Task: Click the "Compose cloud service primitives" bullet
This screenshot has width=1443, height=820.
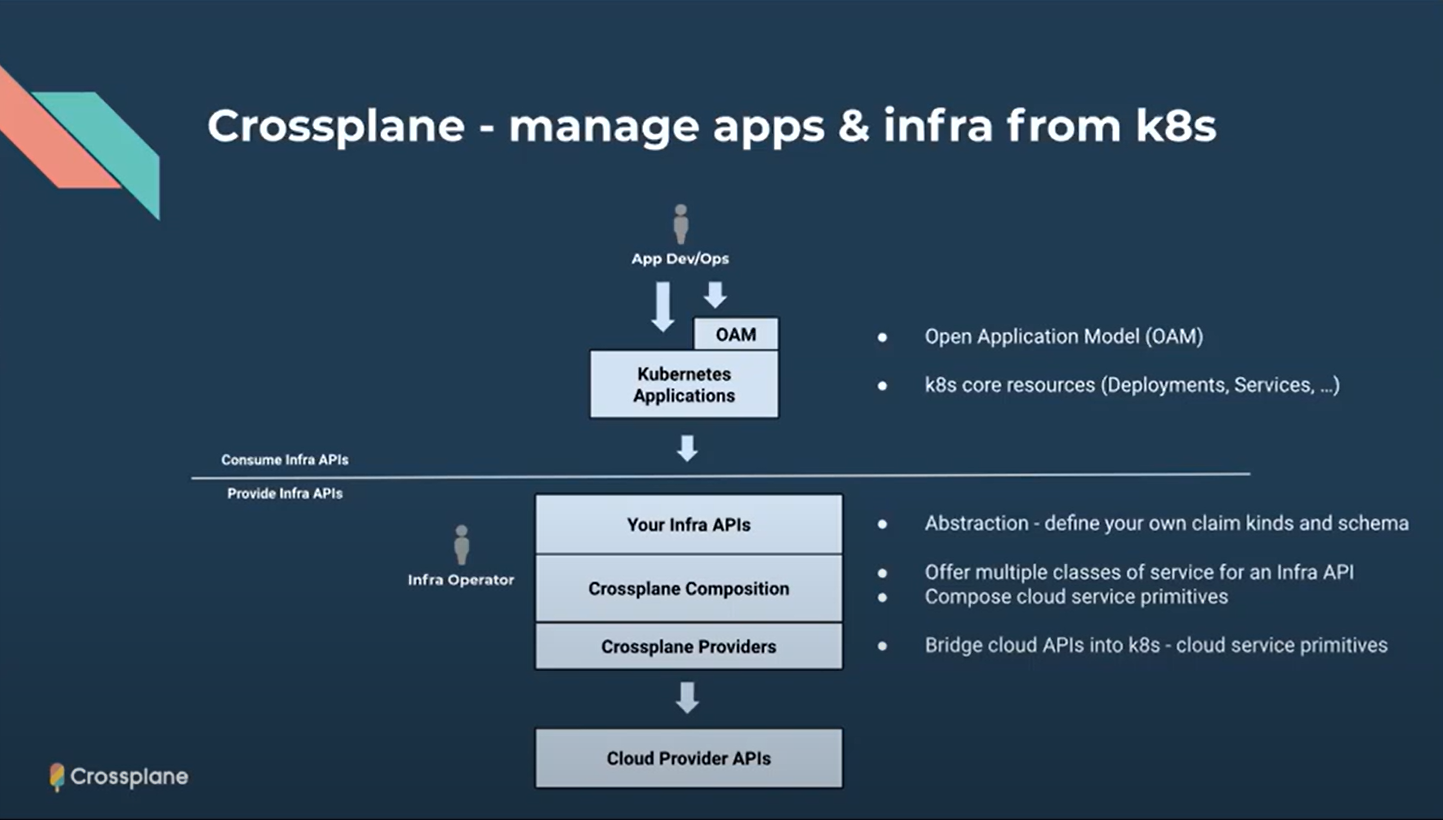Action: coord(1077,597)
